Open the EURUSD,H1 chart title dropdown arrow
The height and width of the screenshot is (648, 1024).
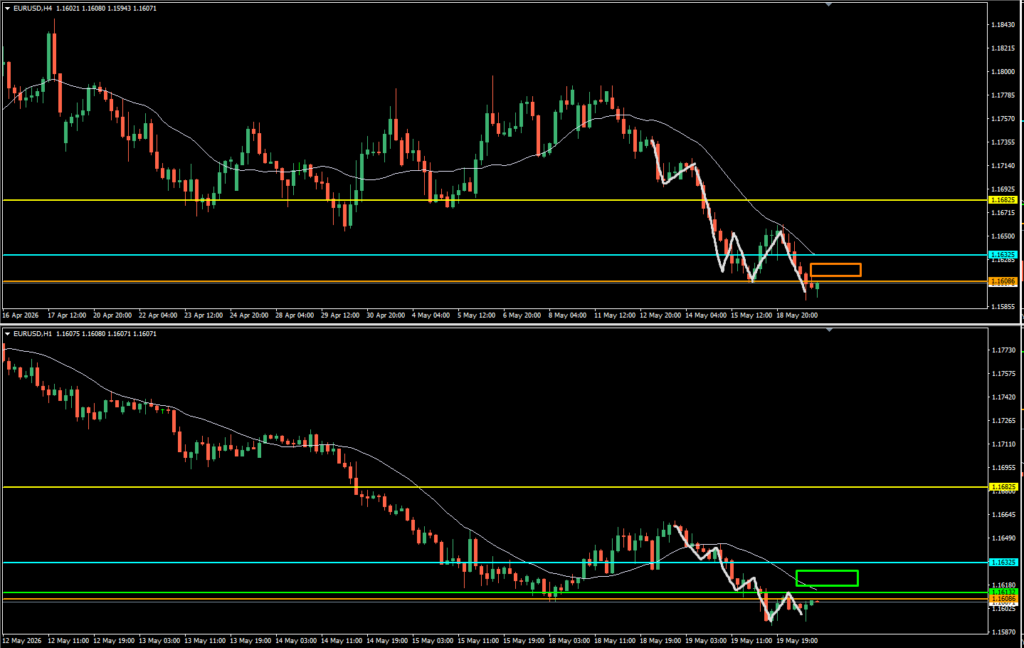point(8,334)
